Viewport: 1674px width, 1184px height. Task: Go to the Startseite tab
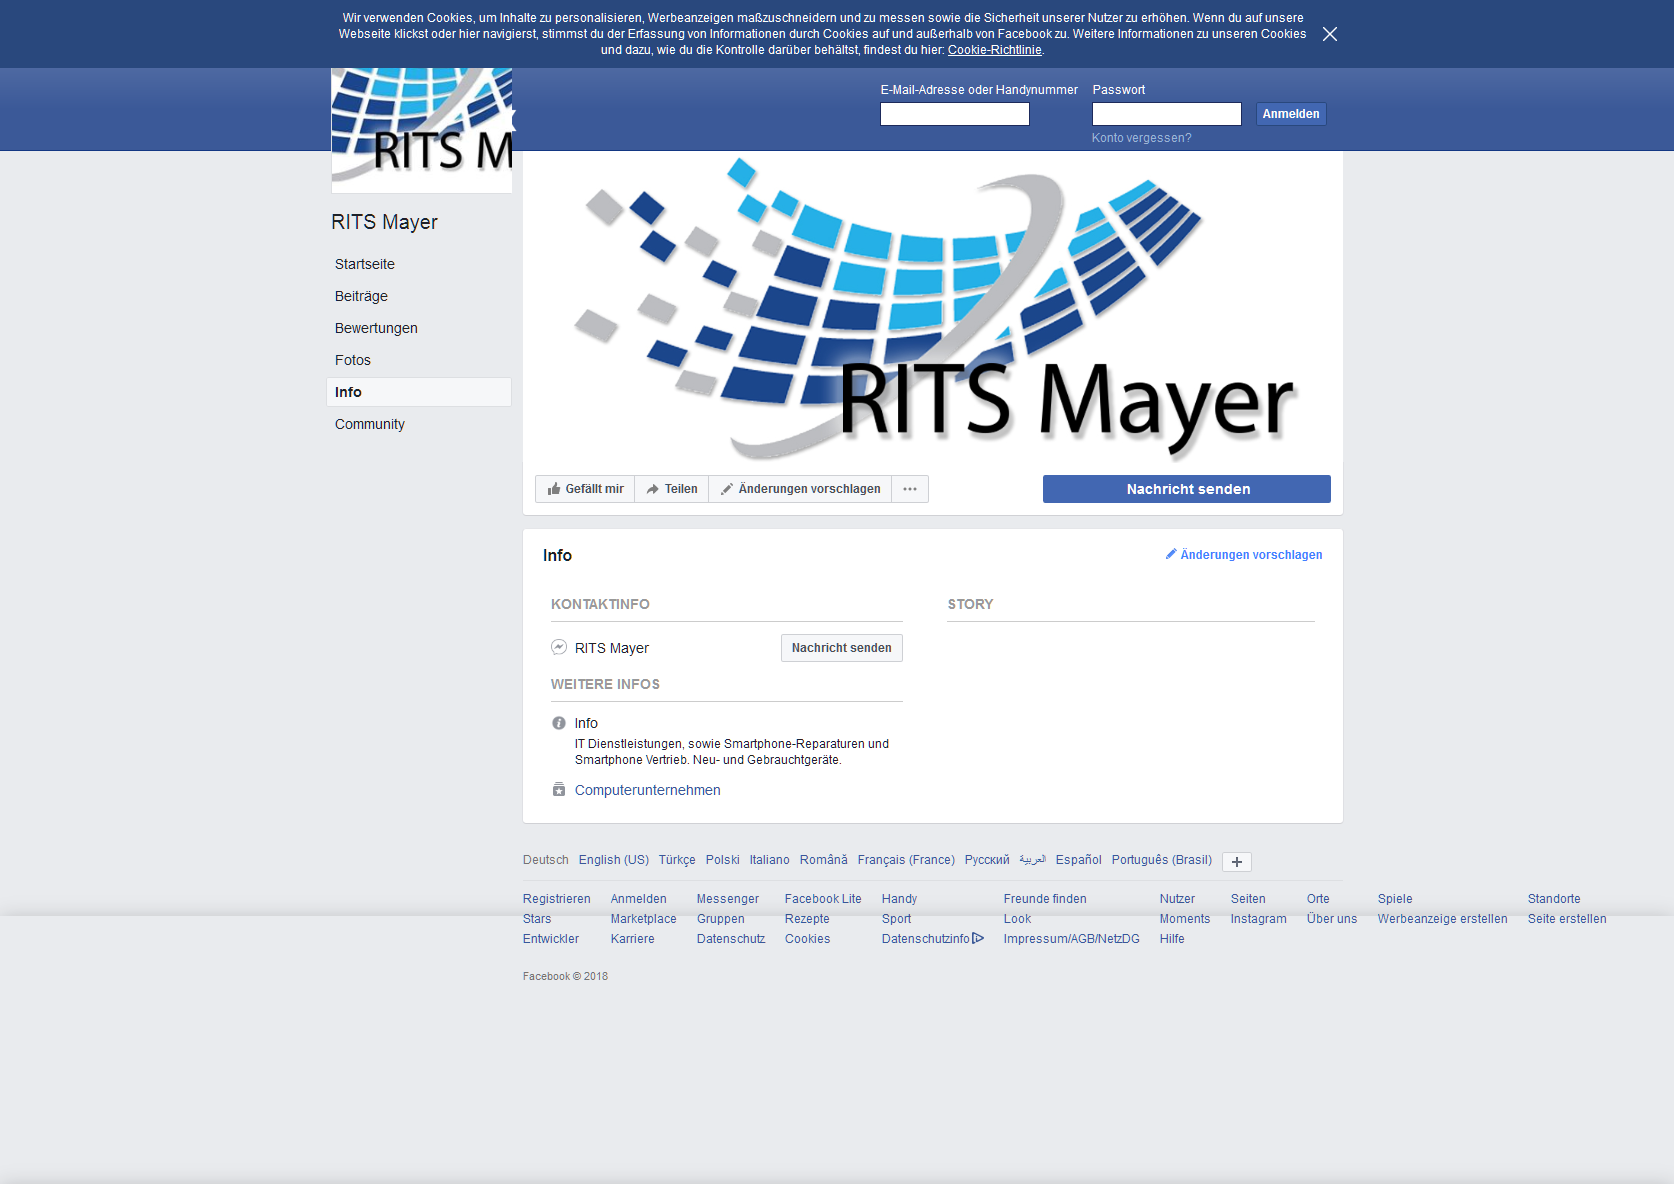[x=364, y=264]
